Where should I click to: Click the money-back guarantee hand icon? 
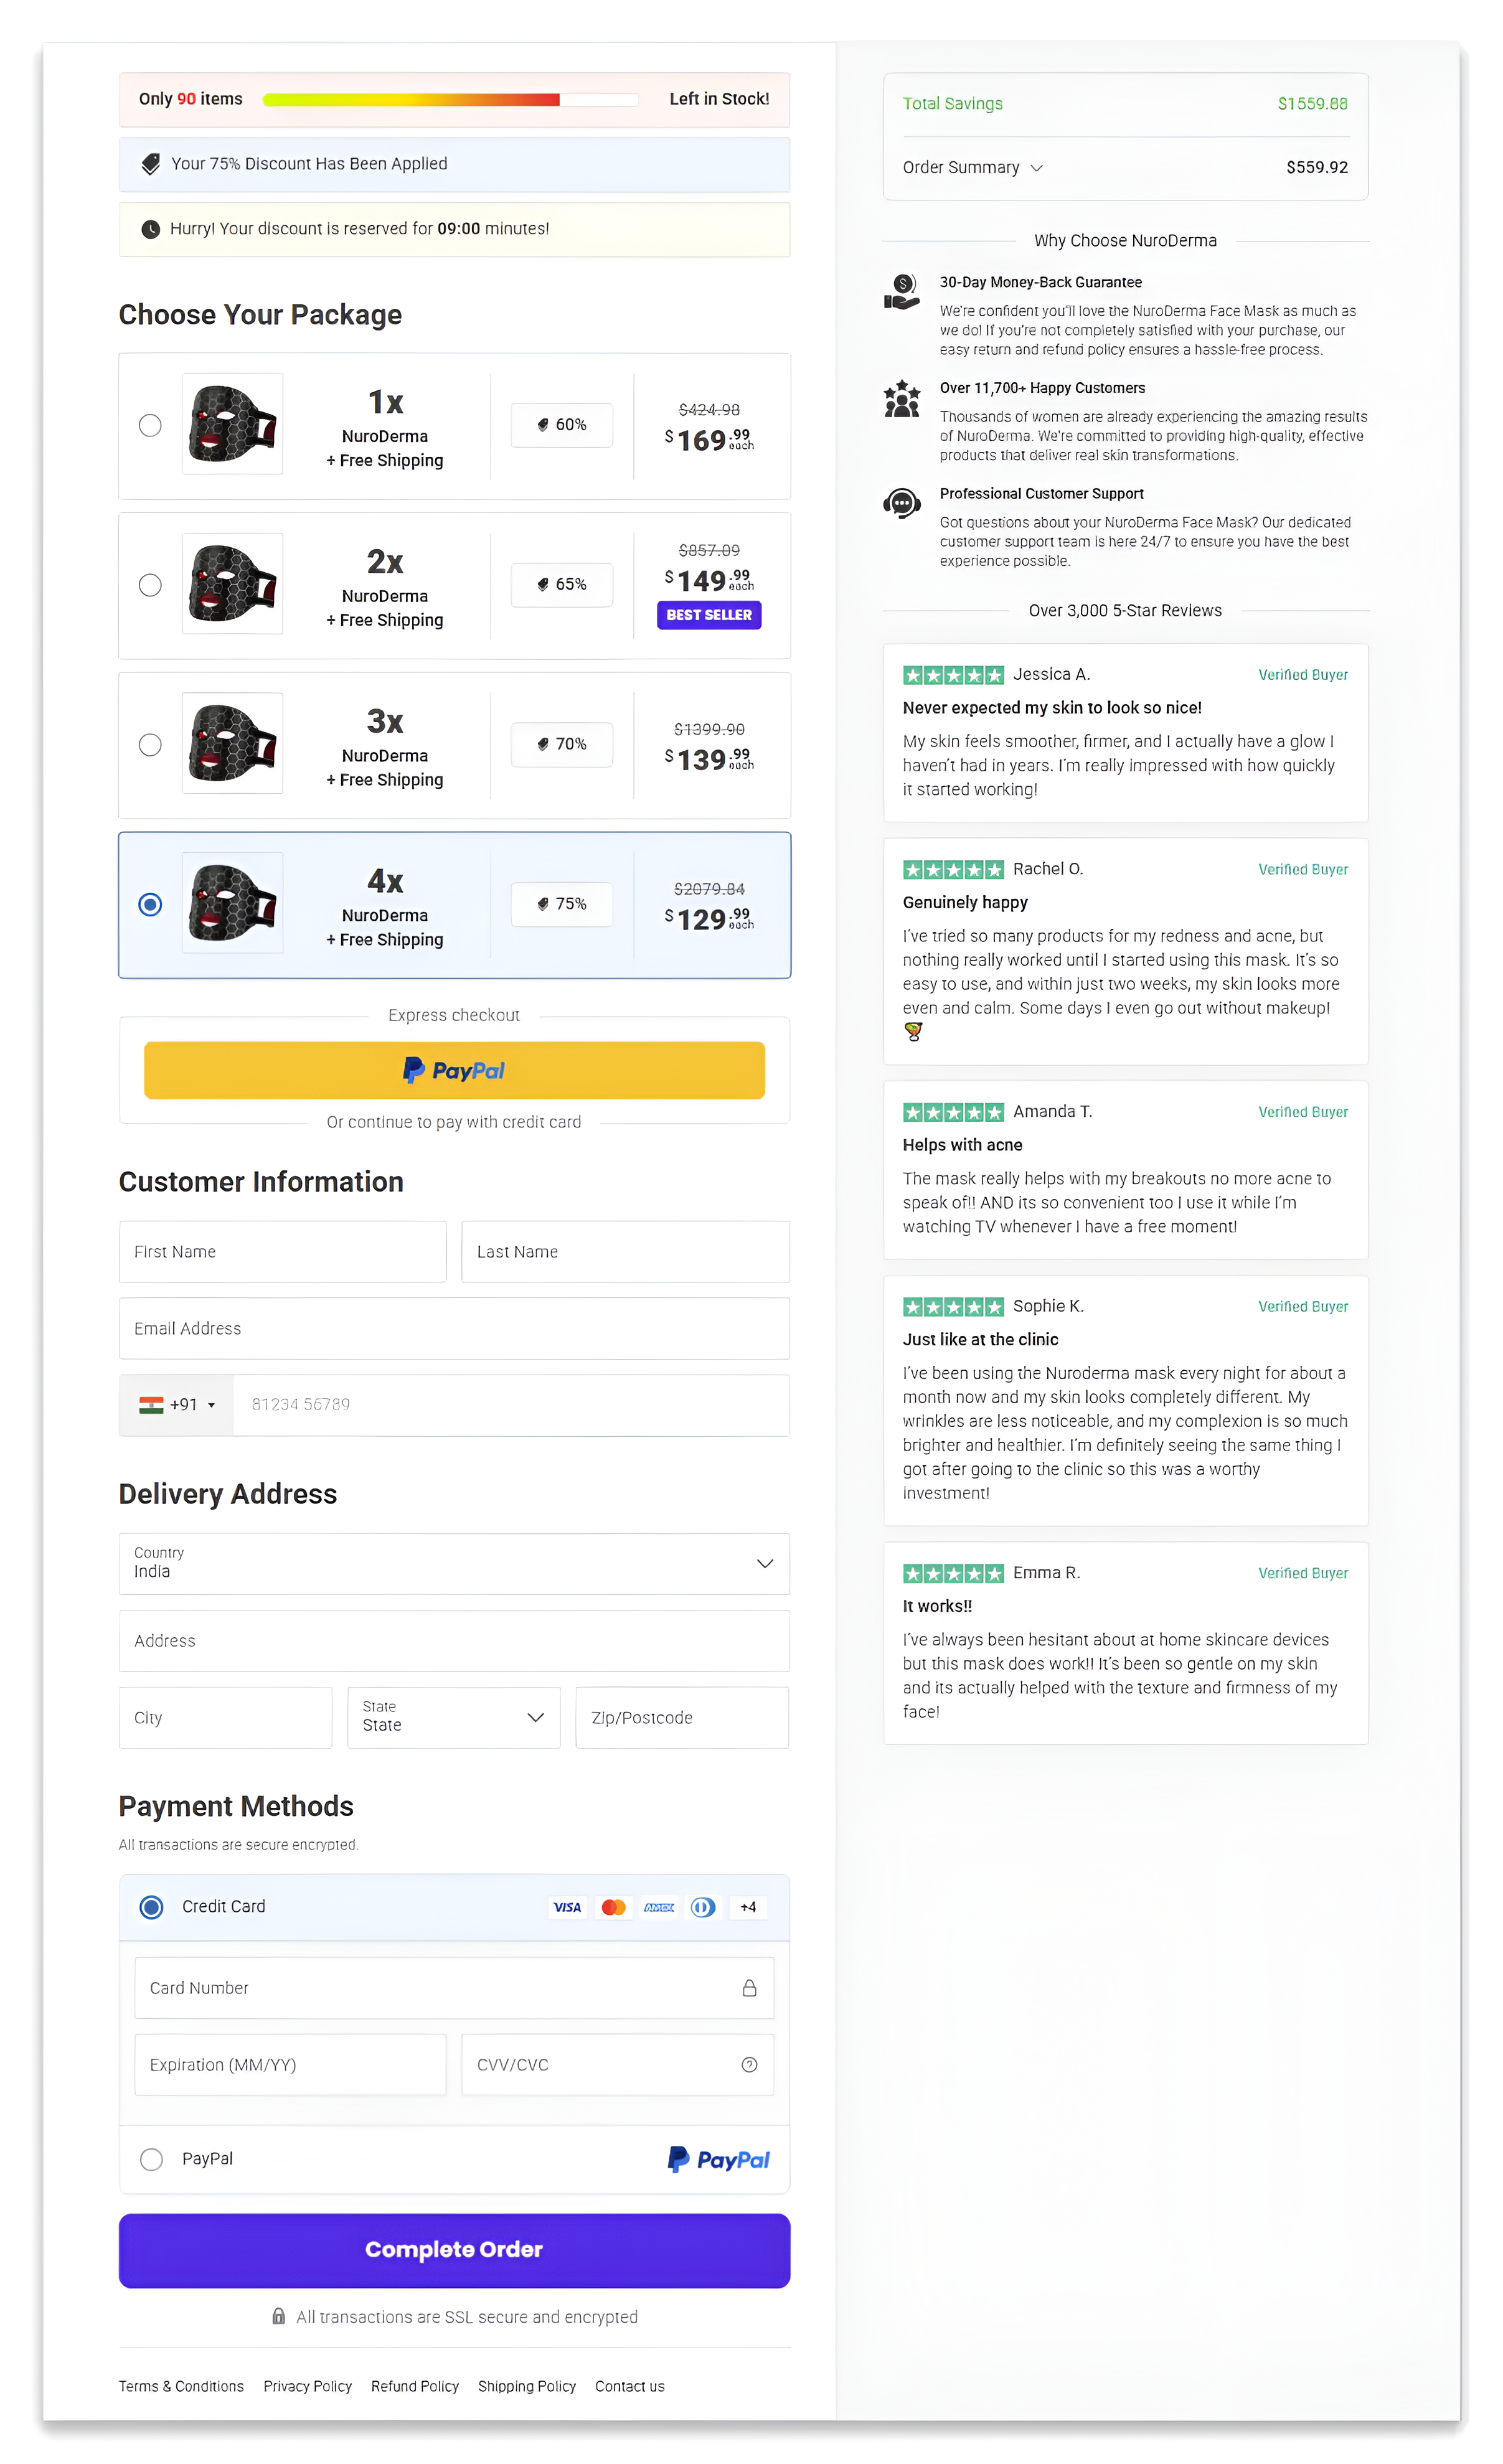point(901,292)
